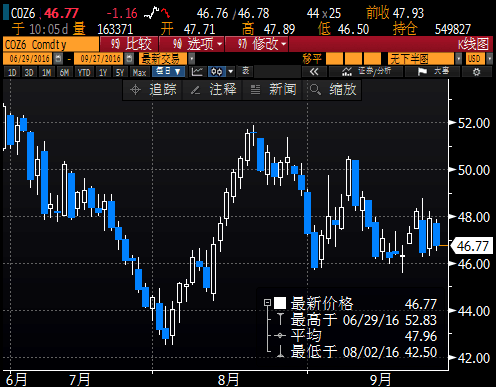496x387 pixels.
Task: Click the 最高于 06/29/16 high marker icon
Action: (280, 319)
